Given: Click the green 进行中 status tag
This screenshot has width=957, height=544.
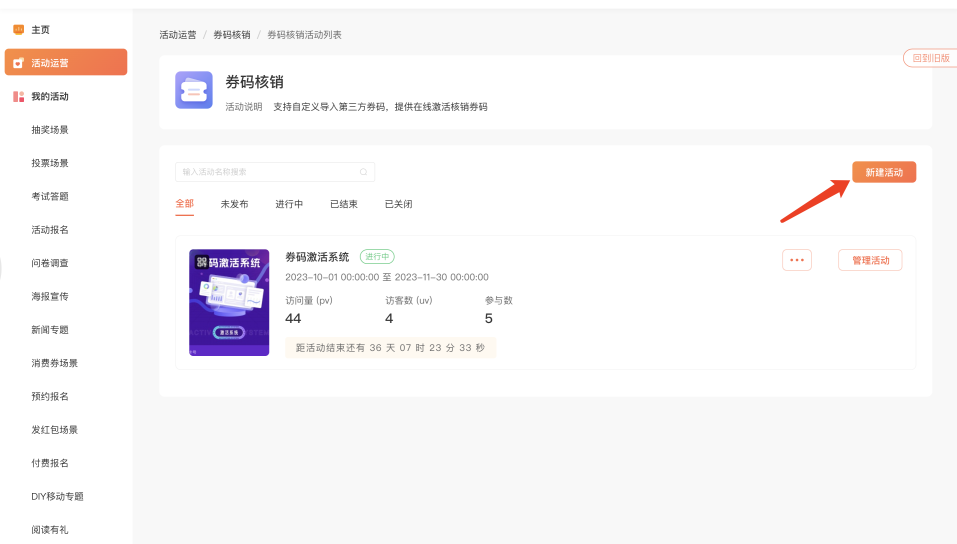Looking at the screenshot, I should point(377,257).
